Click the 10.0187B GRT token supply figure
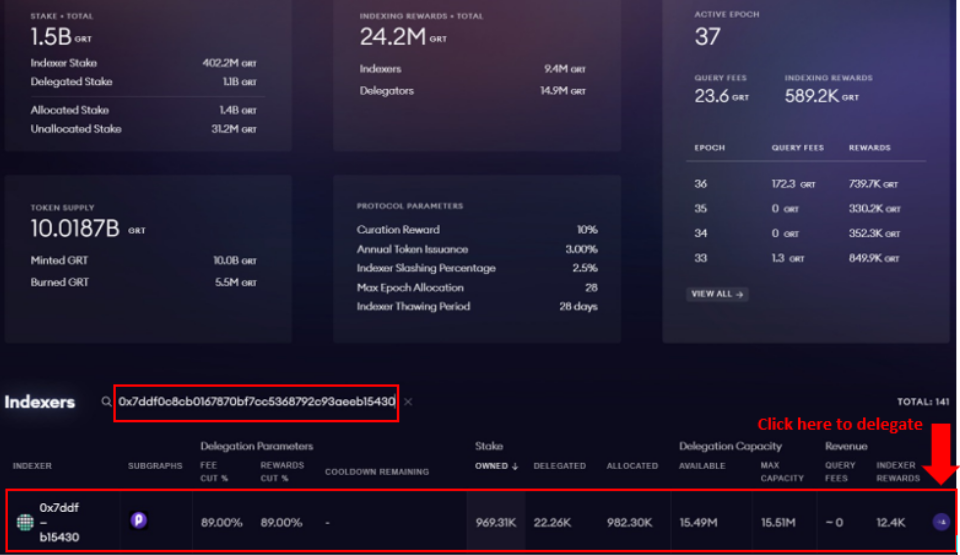960x555 pixels. pos(88,228)
